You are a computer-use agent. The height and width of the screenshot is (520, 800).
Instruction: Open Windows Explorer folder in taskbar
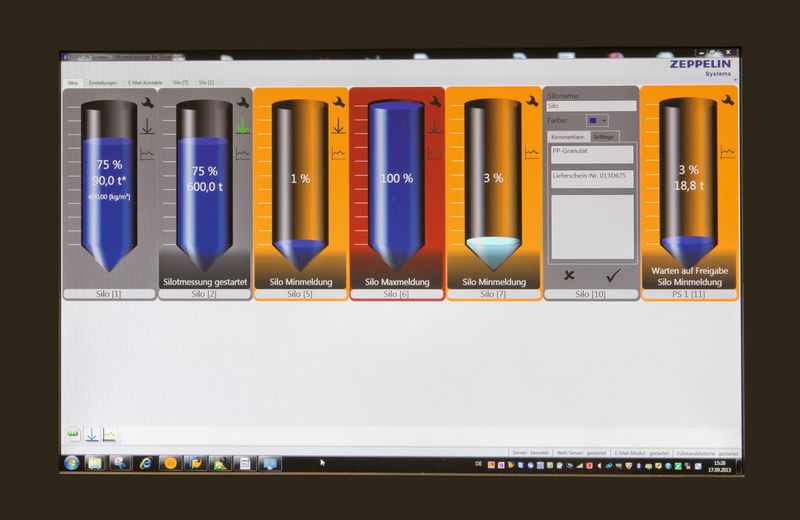[x=95, y=463]
